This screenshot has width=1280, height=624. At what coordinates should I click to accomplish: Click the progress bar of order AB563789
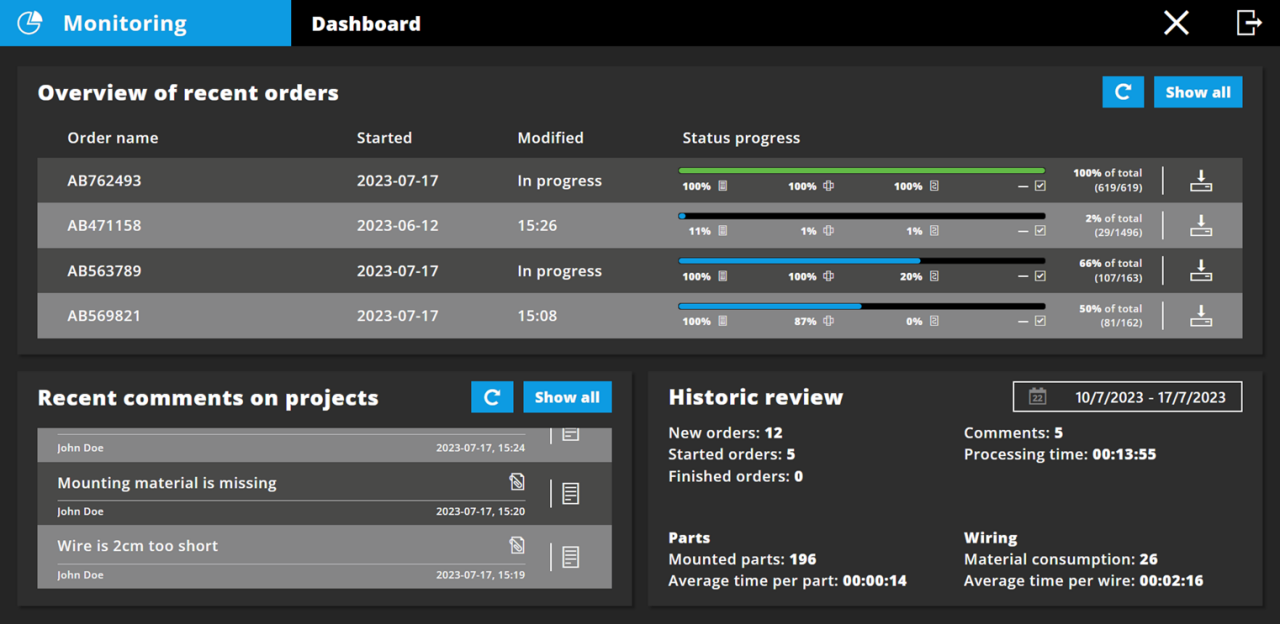[861, 261]
